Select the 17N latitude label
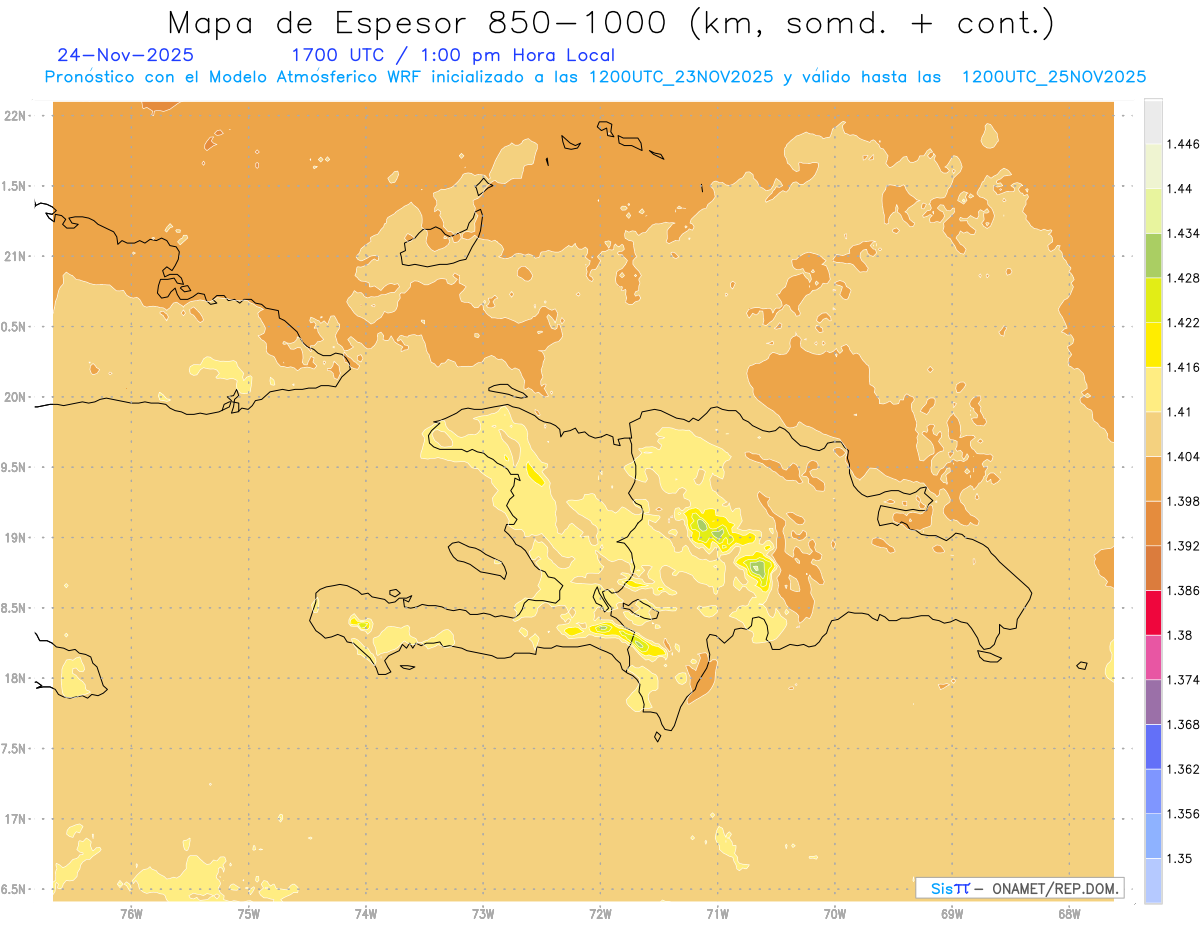This screenshot has width=1200, height=927. click(x=16, y=819)
